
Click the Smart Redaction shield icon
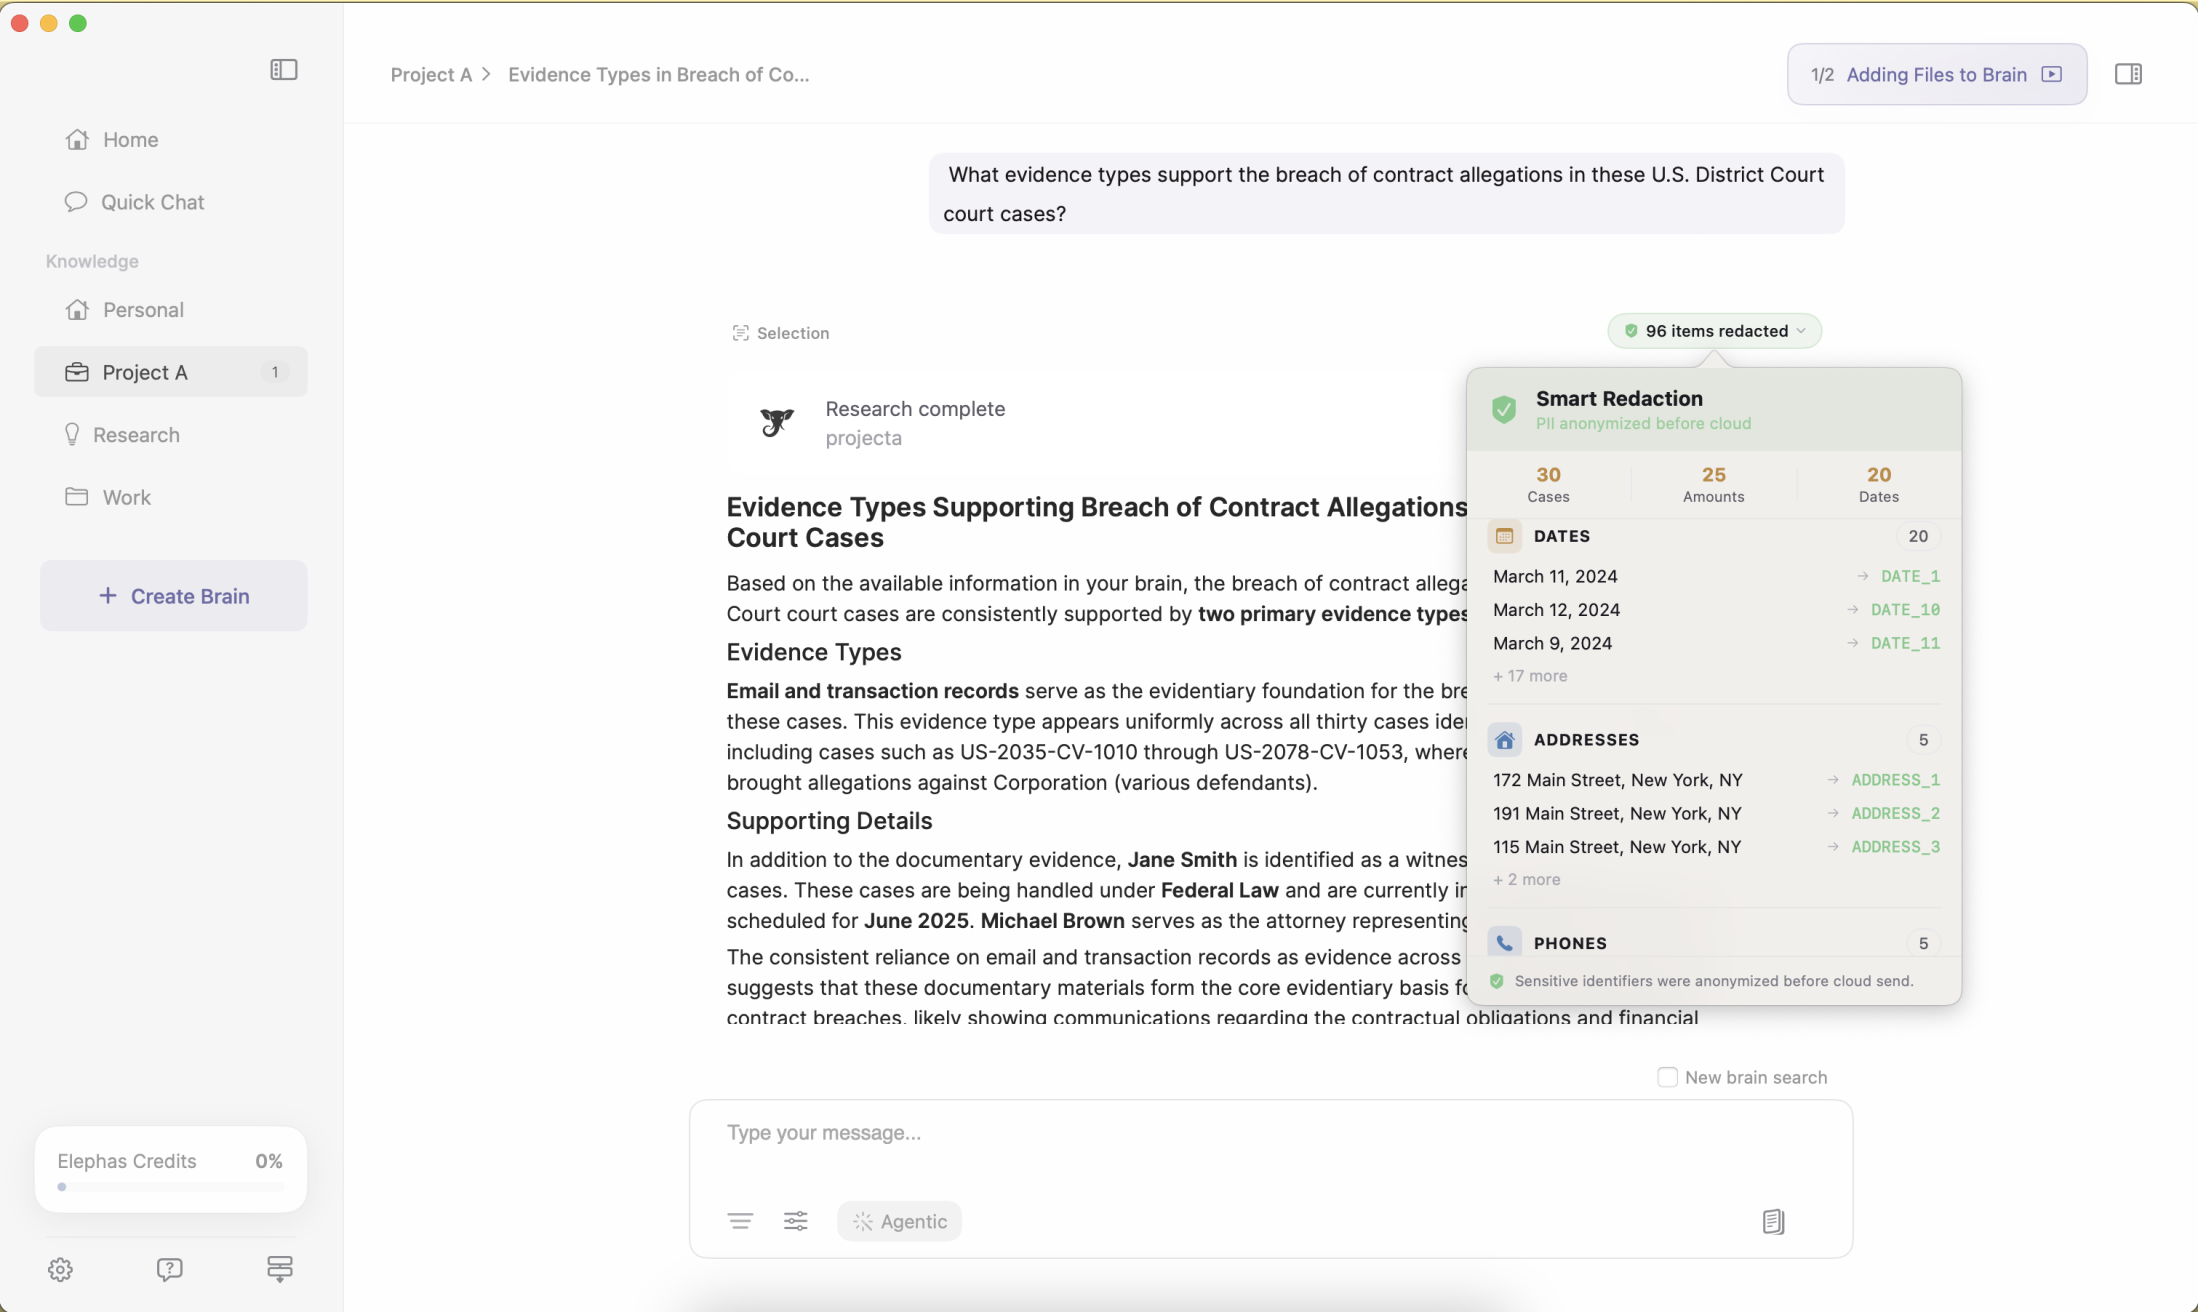coord(1504,410)
